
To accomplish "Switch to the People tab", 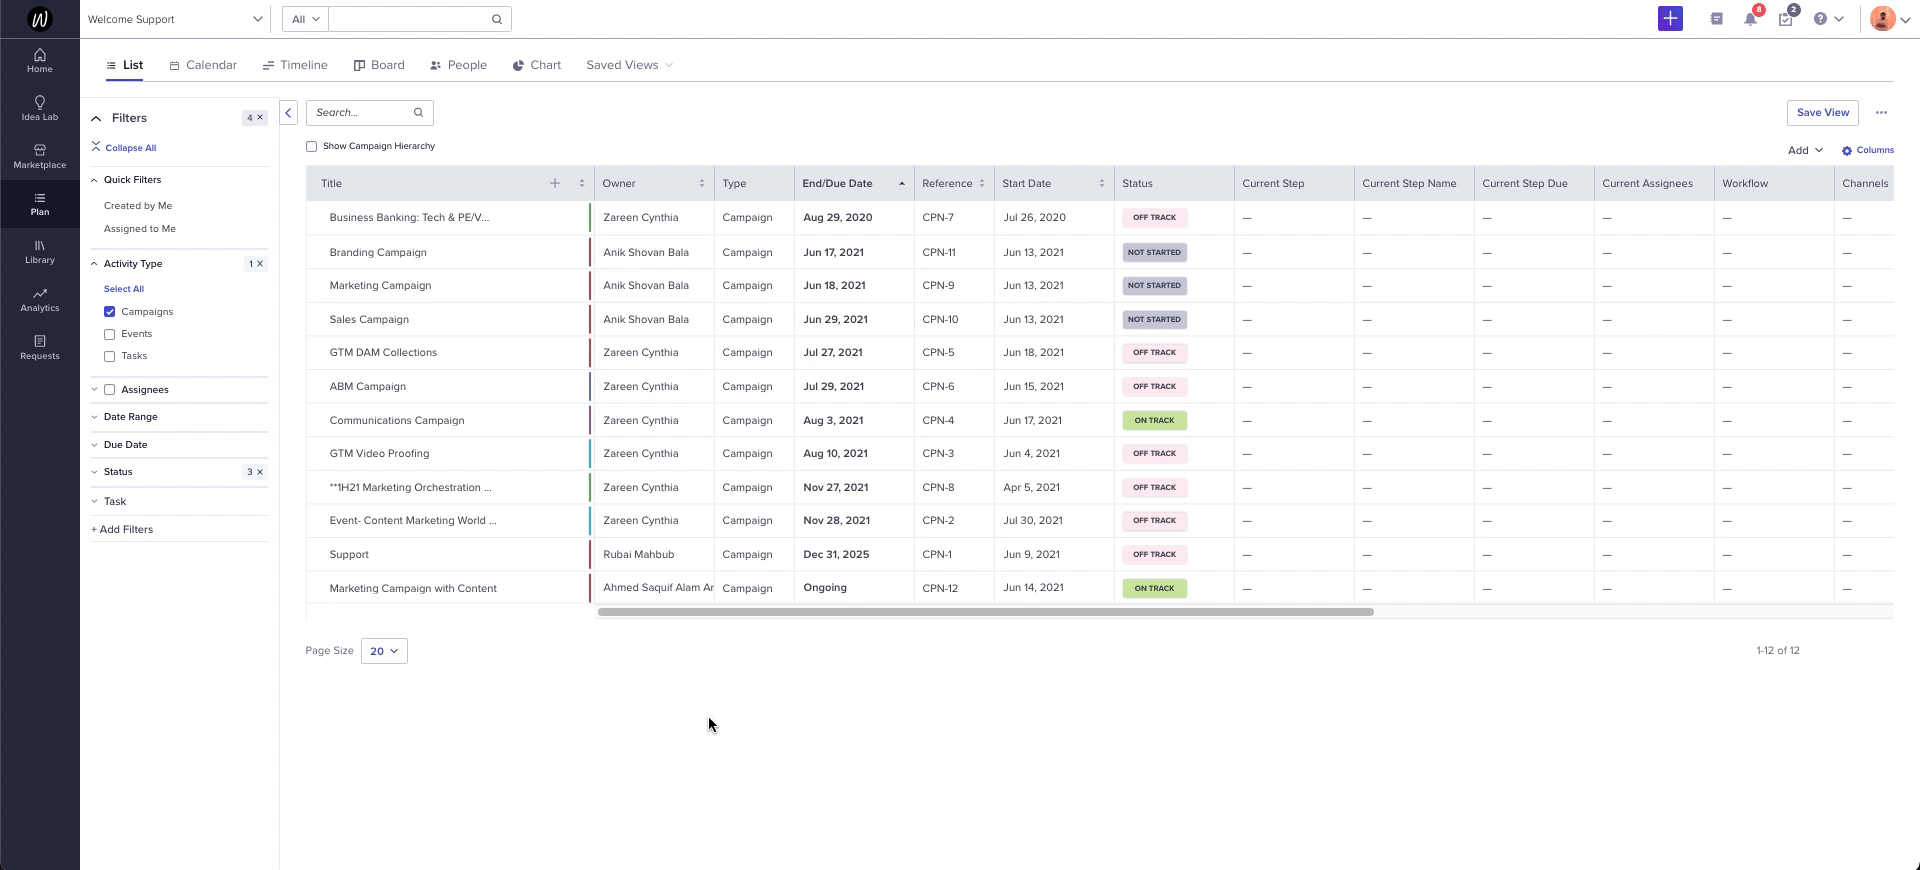I will point(458,65).
